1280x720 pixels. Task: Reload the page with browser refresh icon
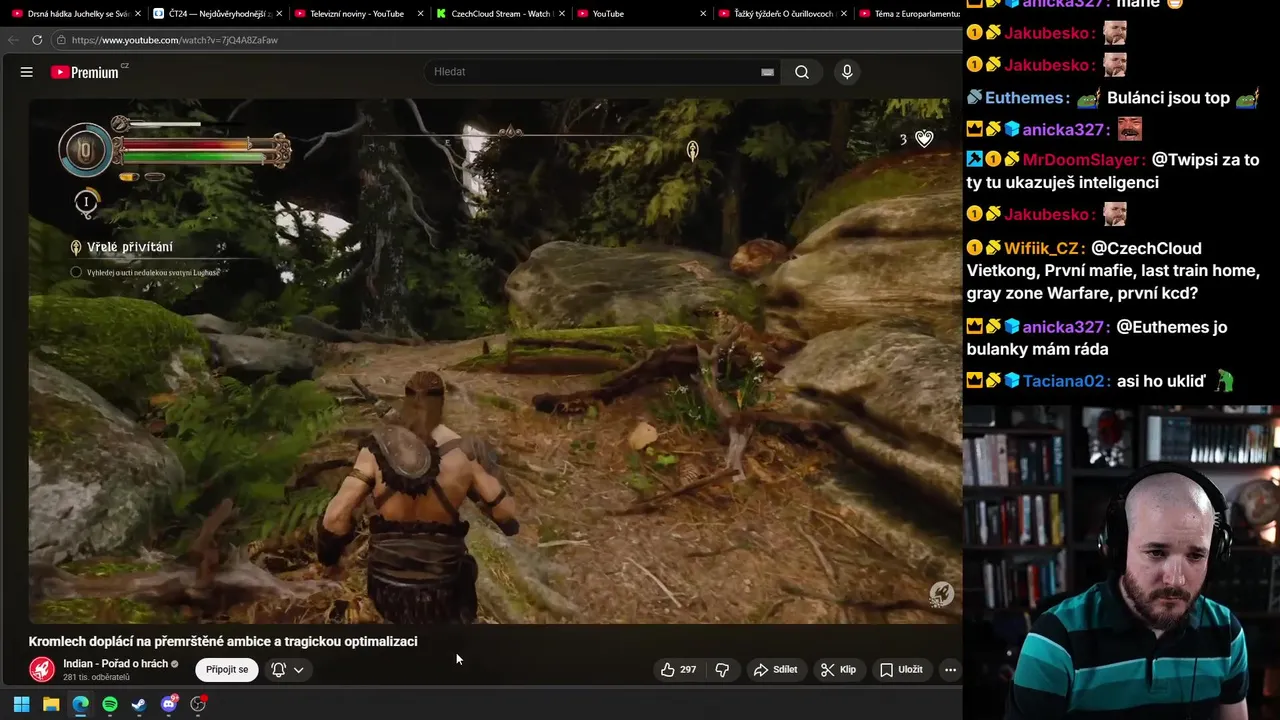coord(37,40)
